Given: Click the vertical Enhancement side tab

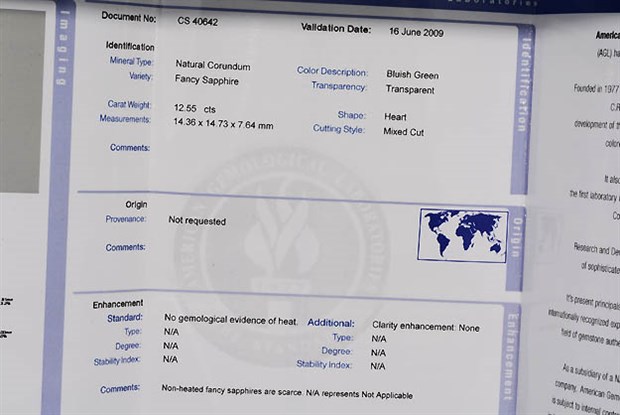Looking at the screenshot, I should [x=510, y=357].
